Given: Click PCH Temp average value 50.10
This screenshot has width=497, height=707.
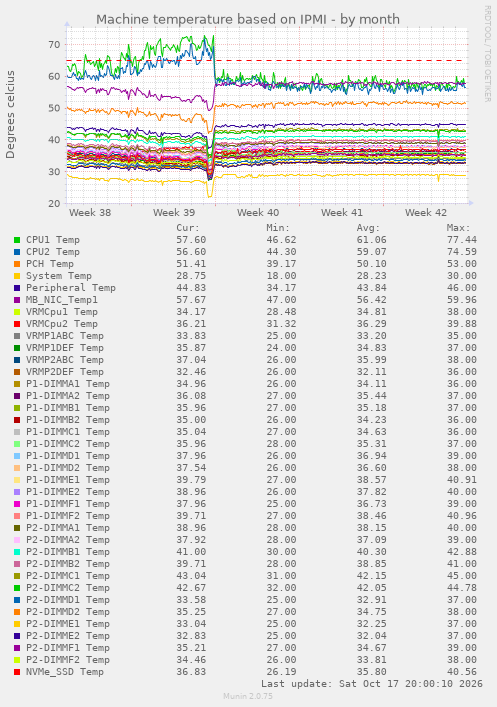Looking at the screenshot, I should coord(371,264).
